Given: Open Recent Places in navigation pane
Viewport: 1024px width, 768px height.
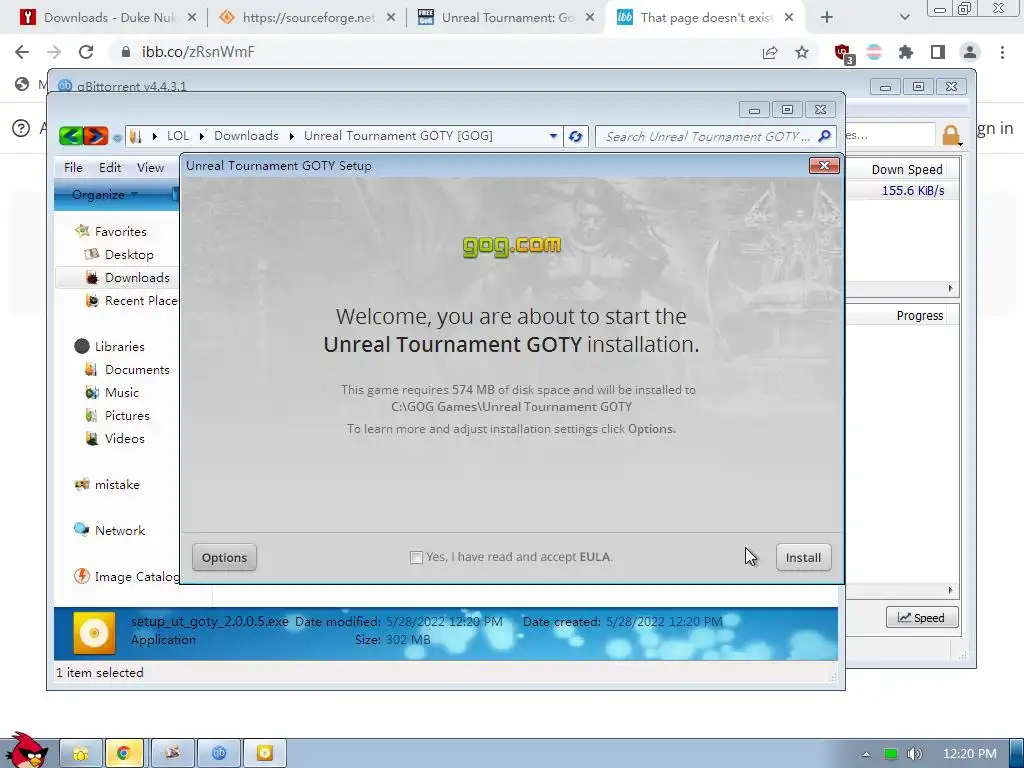Looking at the screenshot, I should 140,300.
